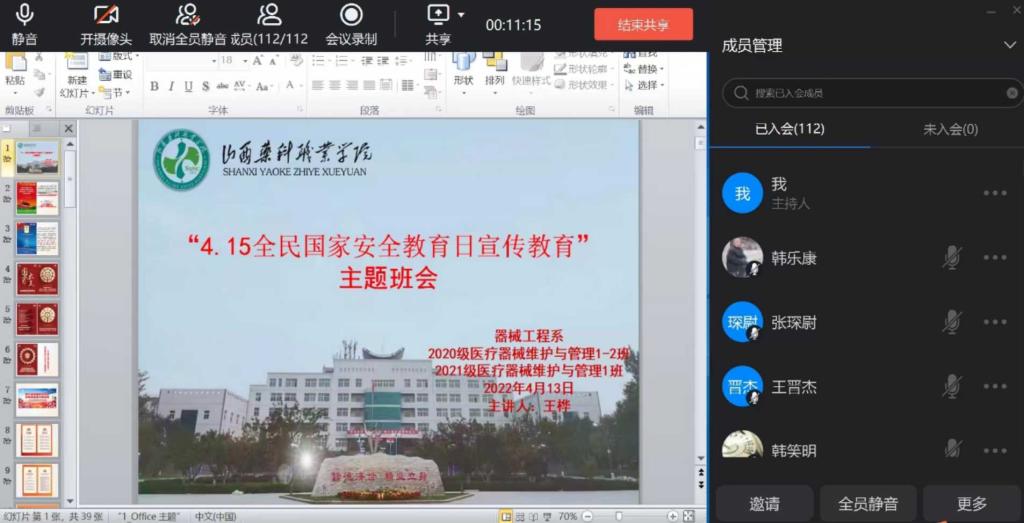Screen dimensions: 1024x523
Task: Select the 已入会(112) tab
Action: tap(789, 129)
